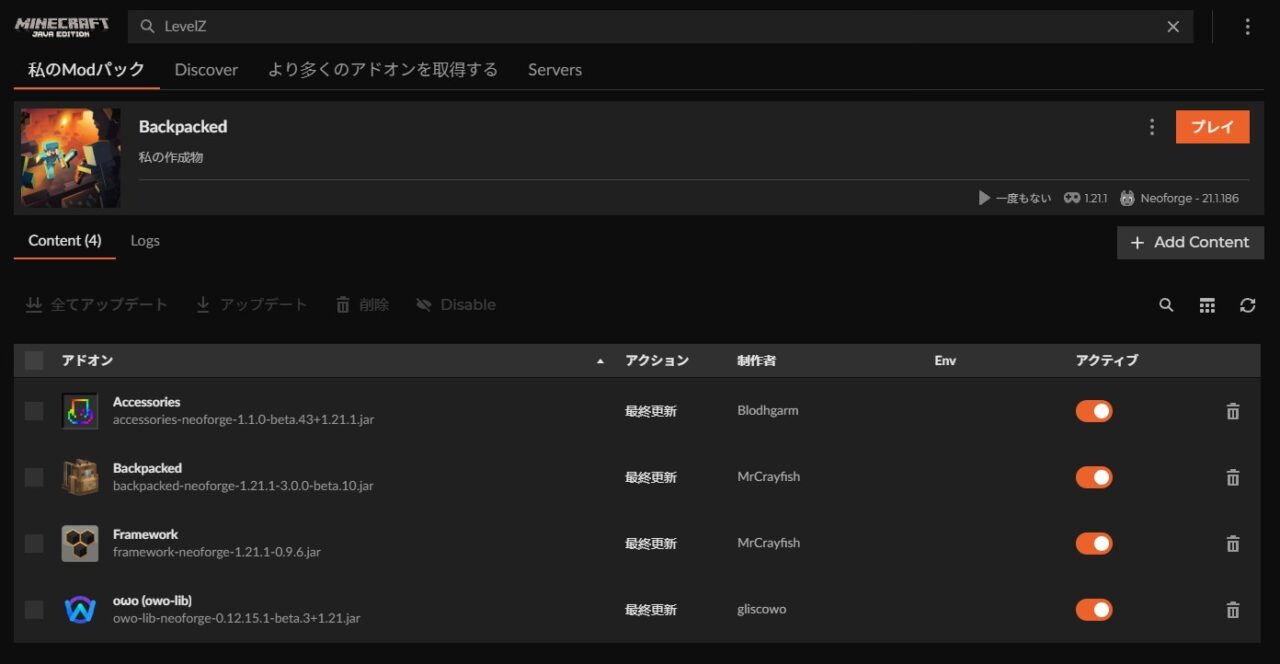The image size is (1280, 664).
Task: Click 最終更新 in the owo-lib row
Action: pos(651,609)
